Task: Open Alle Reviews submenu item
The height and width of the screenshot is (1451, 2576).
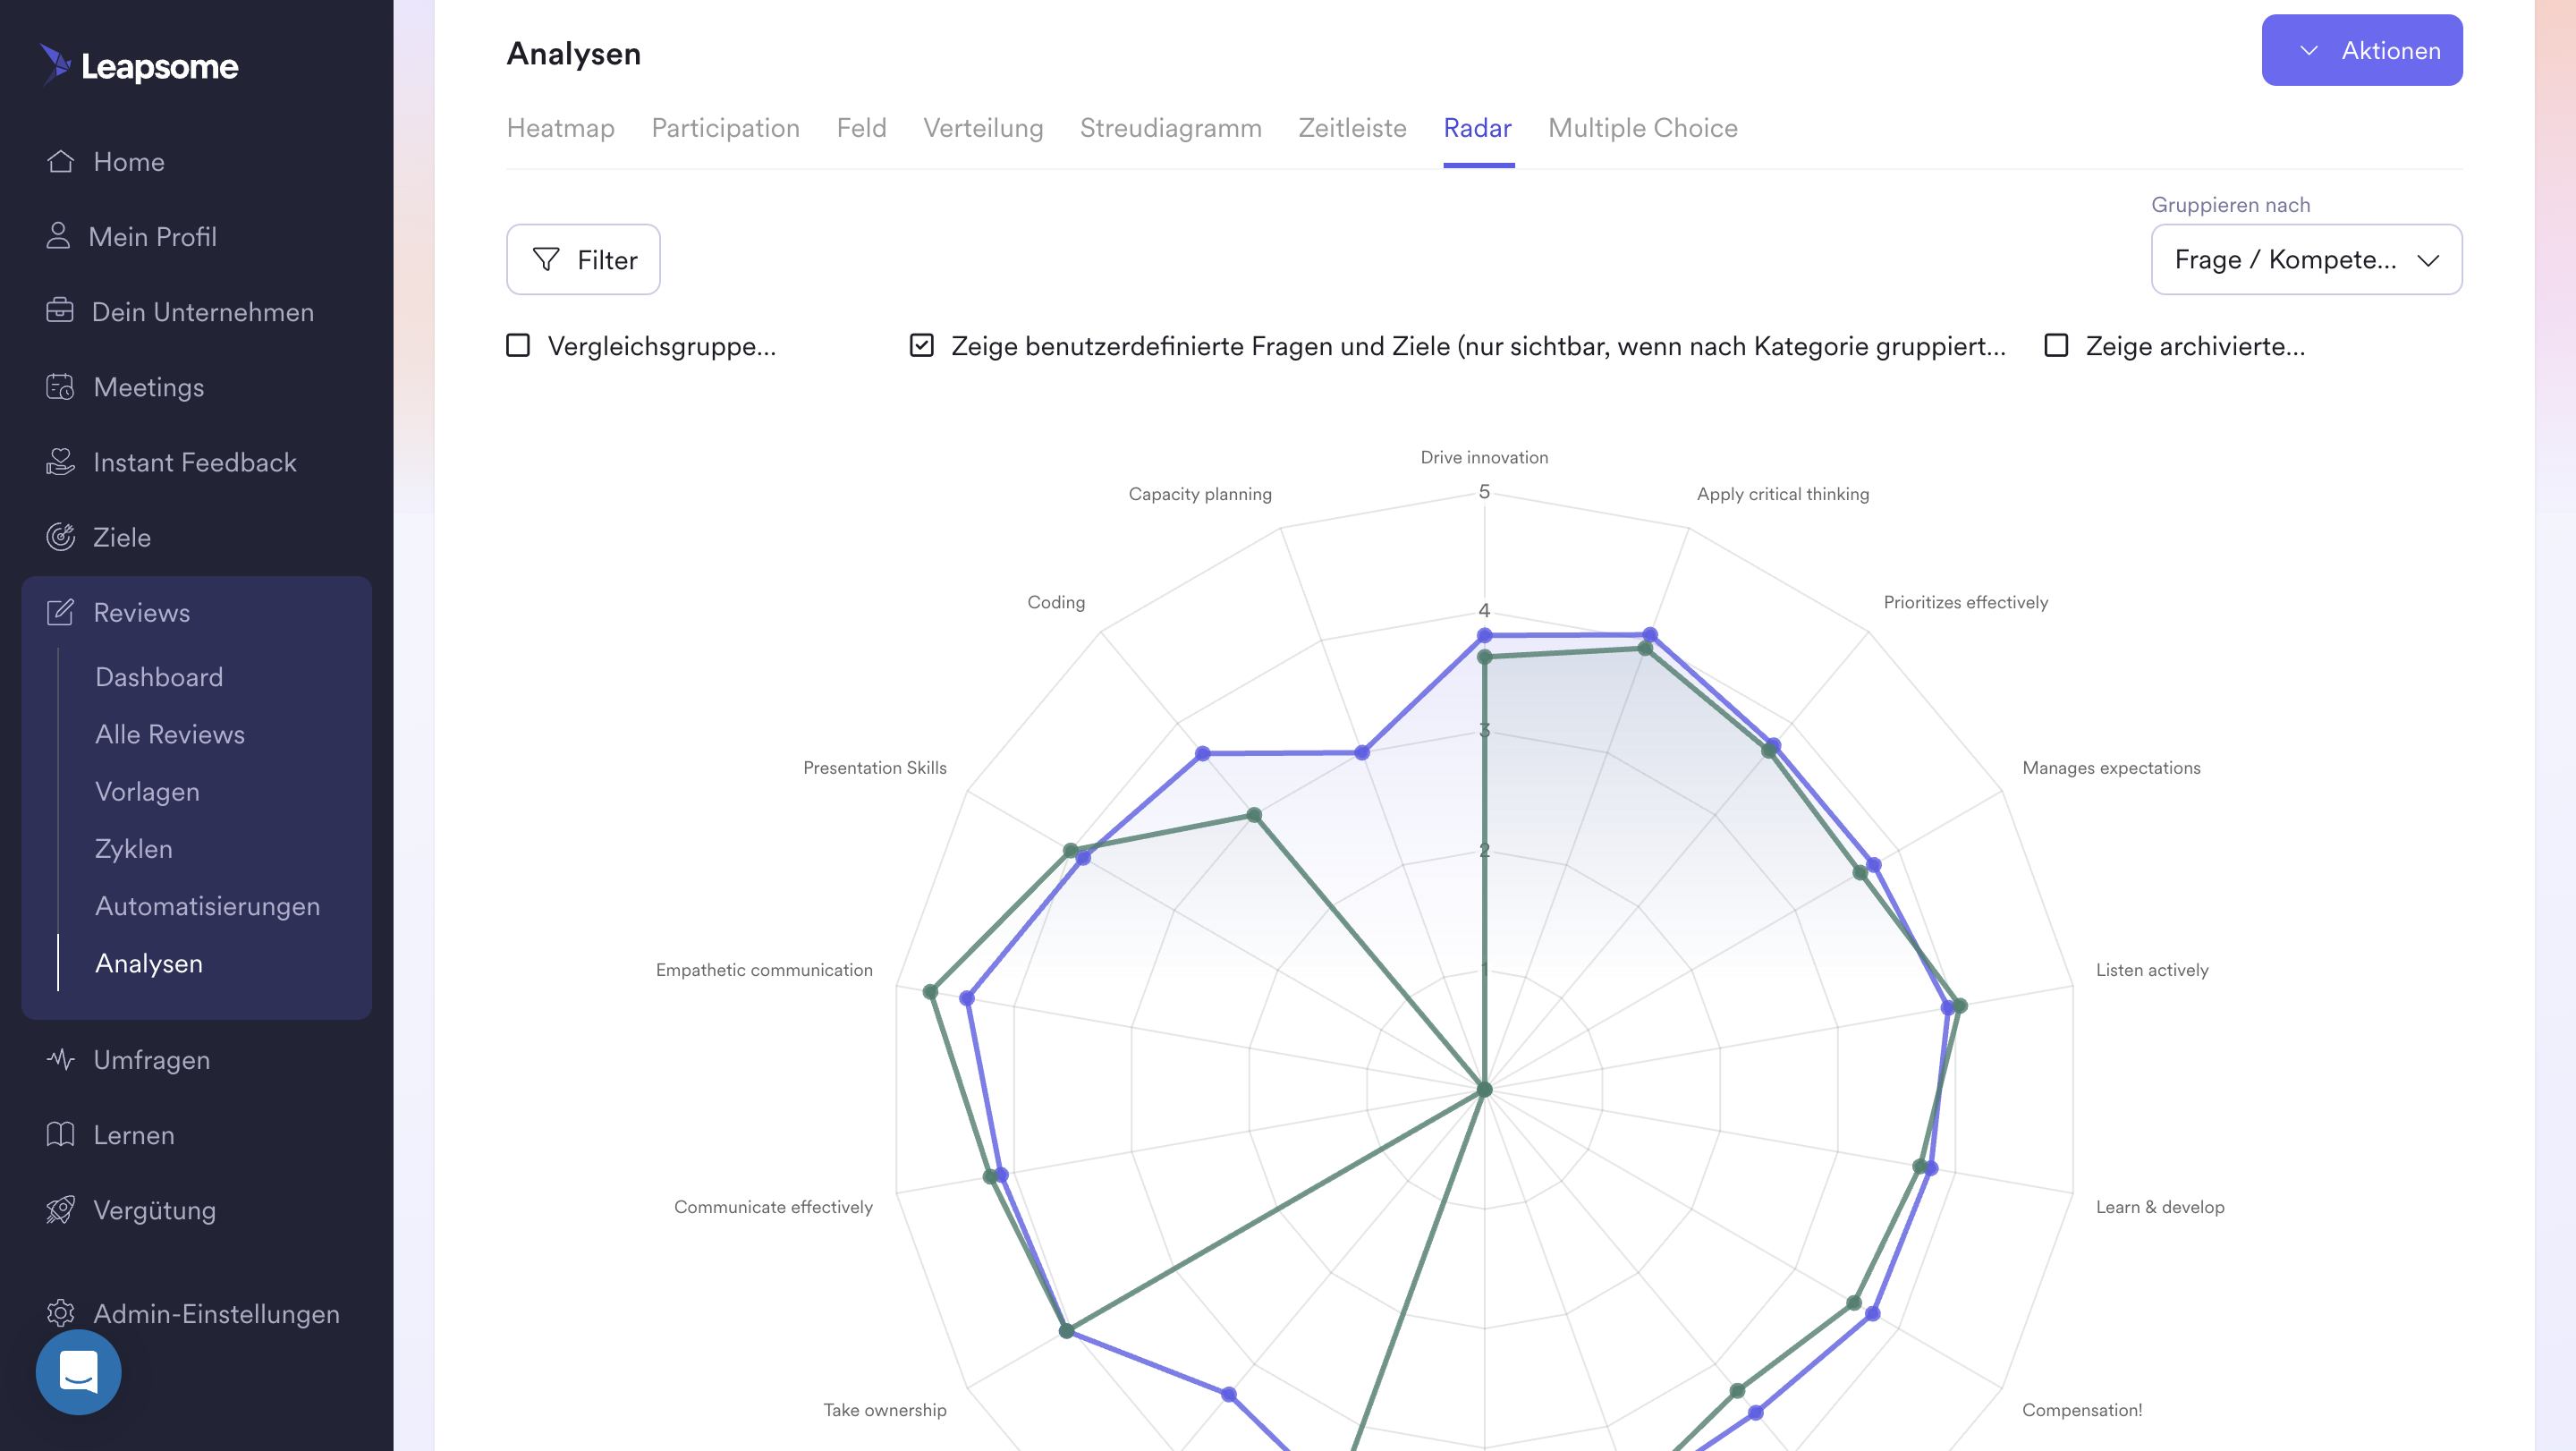Action: [x=170, y=734]
